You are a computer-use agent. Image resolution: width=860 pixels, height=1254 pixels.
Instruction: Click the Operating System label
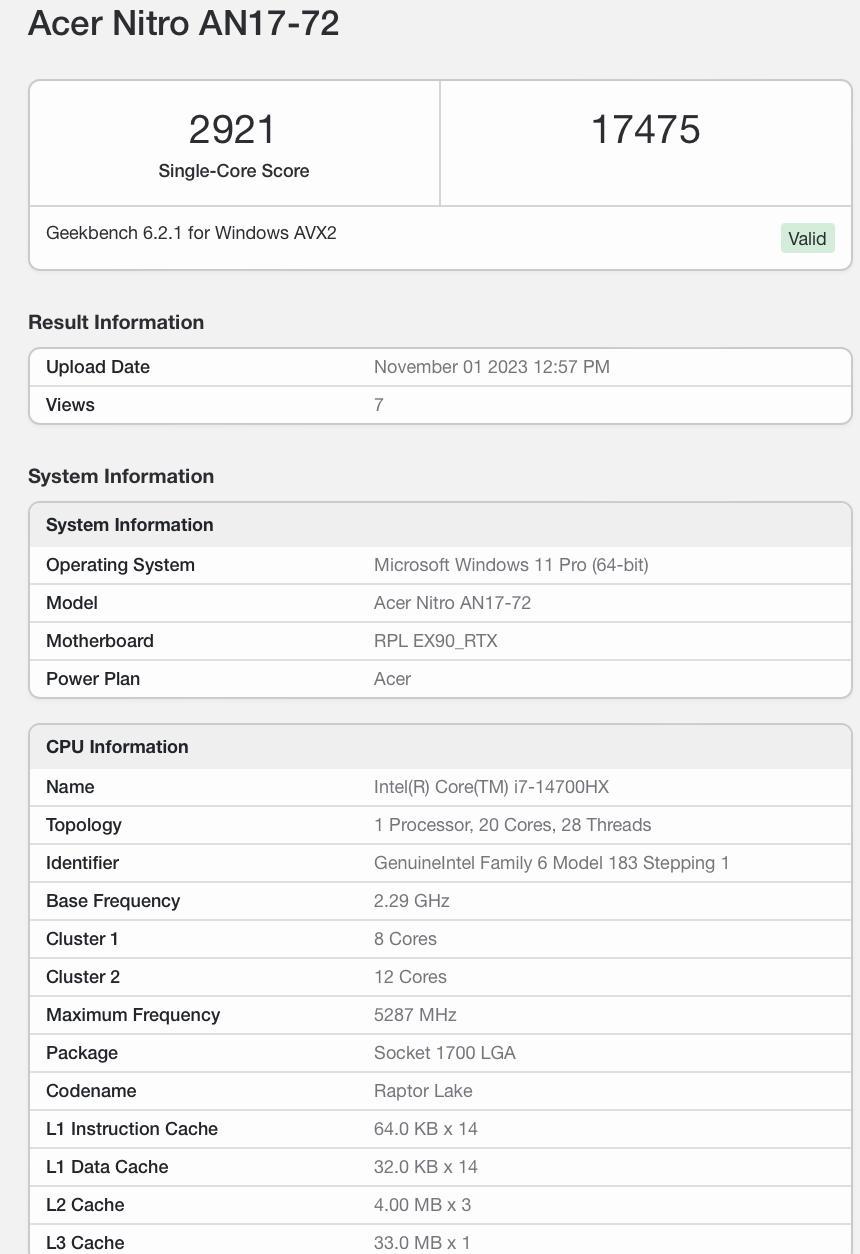(x=120, y=565)
